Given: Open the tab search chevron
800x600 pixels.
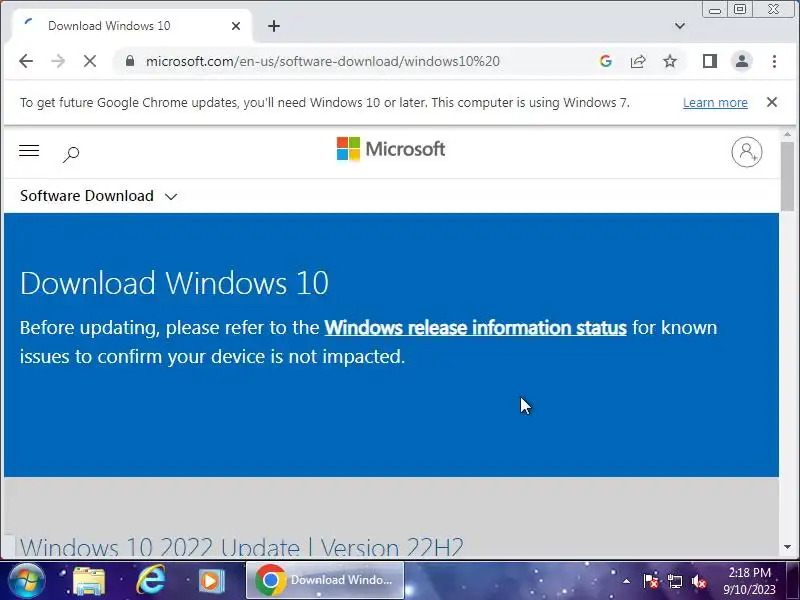Looking at the screenshot, I should [x=680, y=26].
